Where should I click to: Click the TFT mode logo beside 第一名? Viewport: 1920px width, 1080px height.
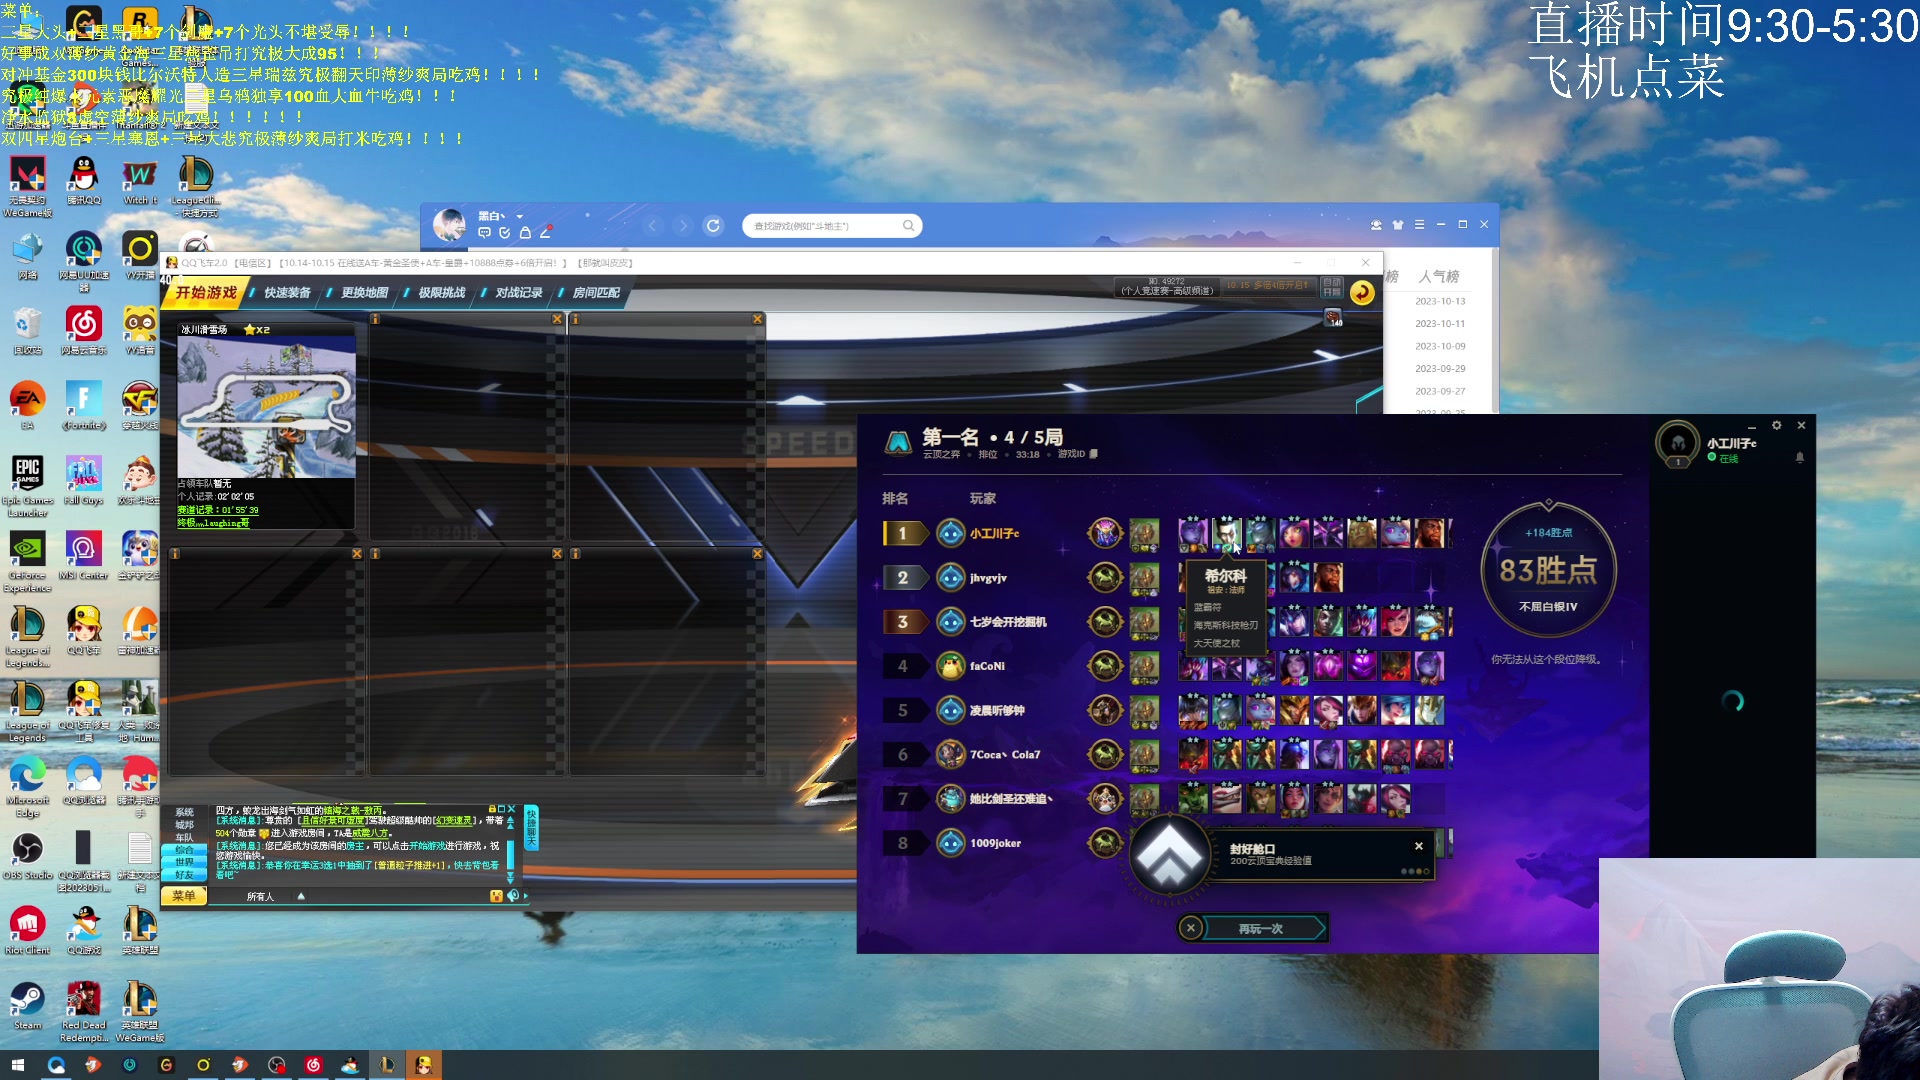coord(898,442)
